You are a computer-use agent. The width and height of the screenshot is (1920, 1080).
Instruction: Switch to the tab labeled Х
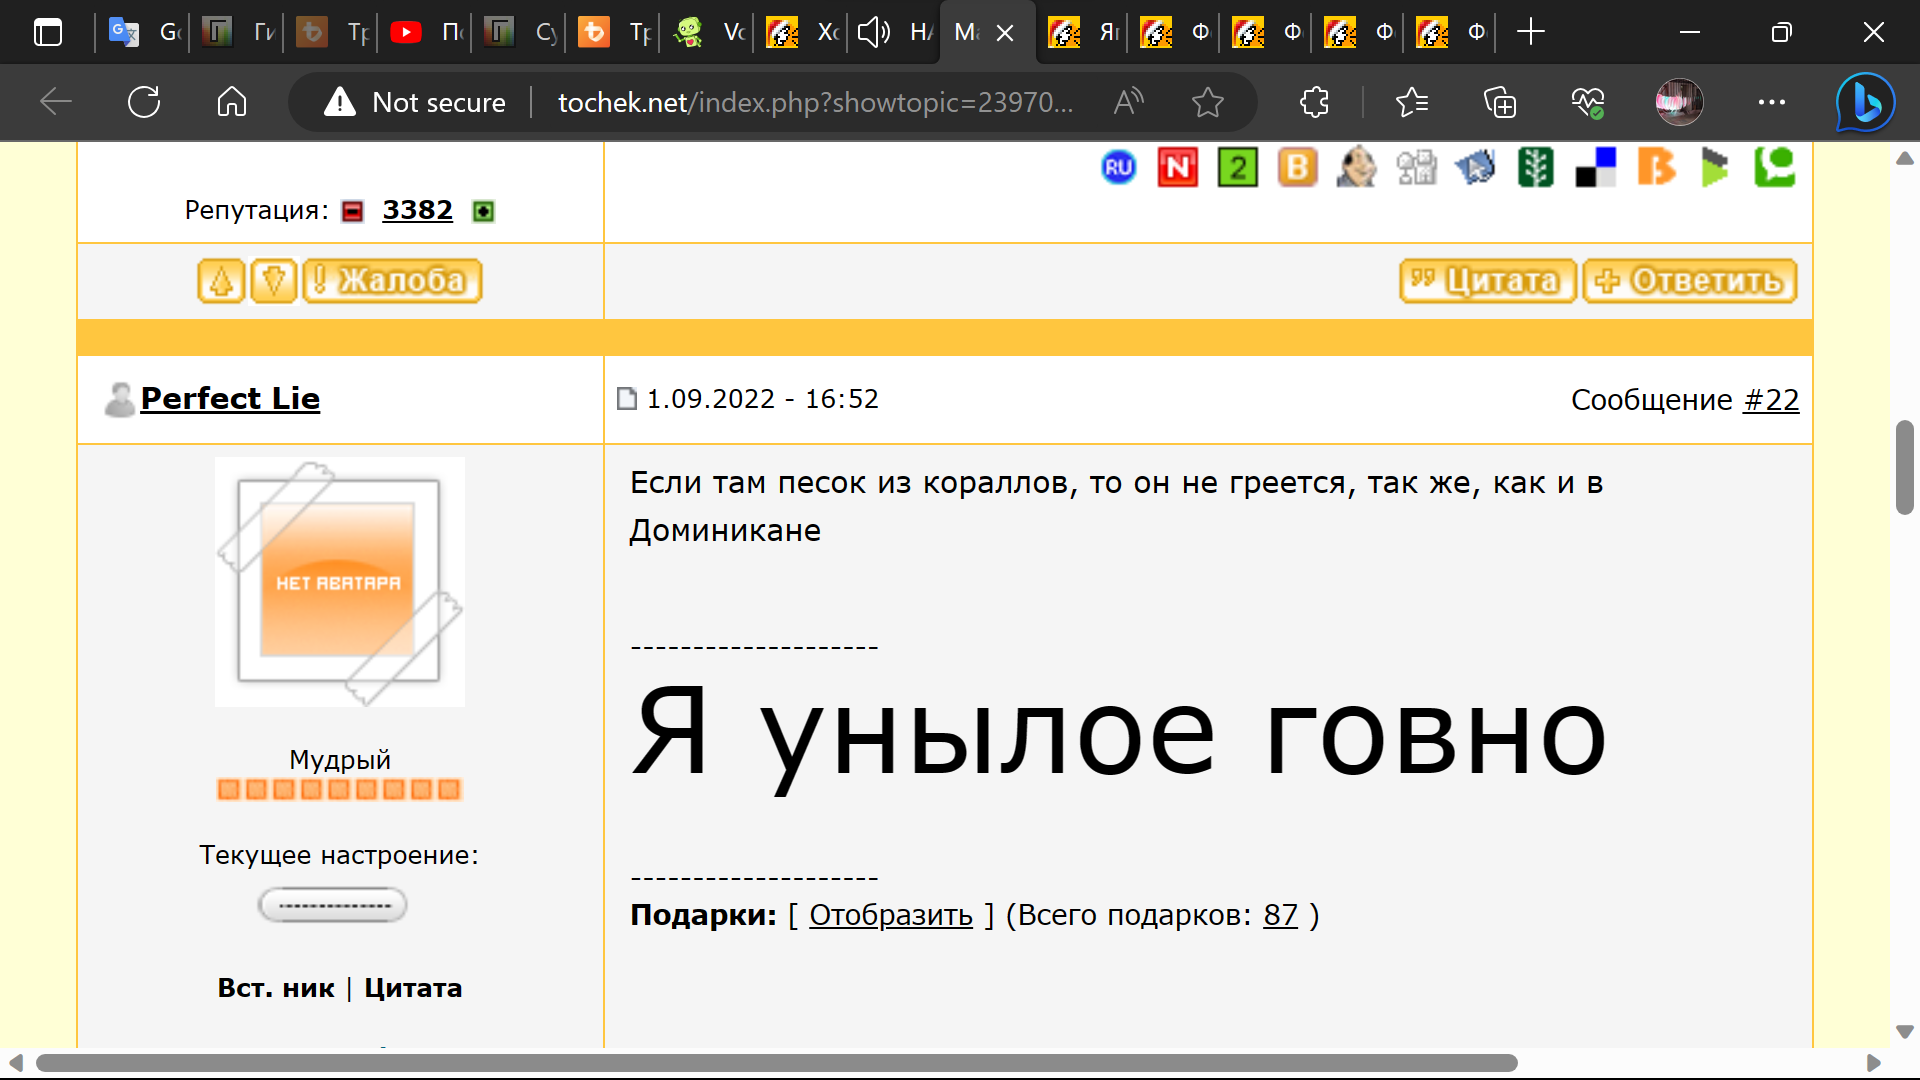click(x=801, y=33)
